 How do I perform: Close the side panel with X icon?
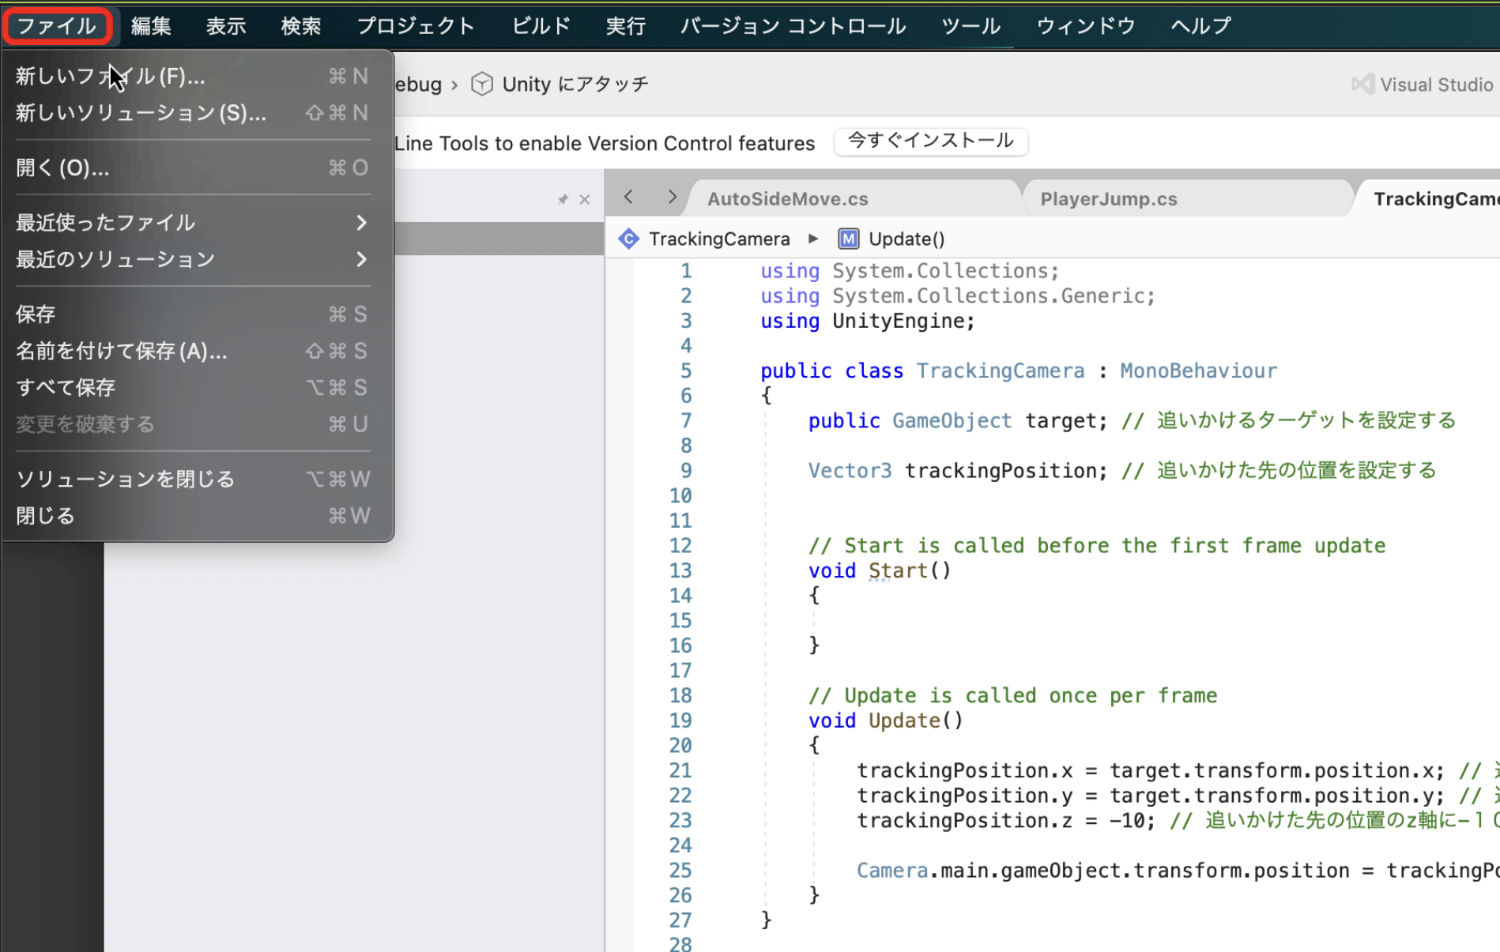tap(585, 199)
